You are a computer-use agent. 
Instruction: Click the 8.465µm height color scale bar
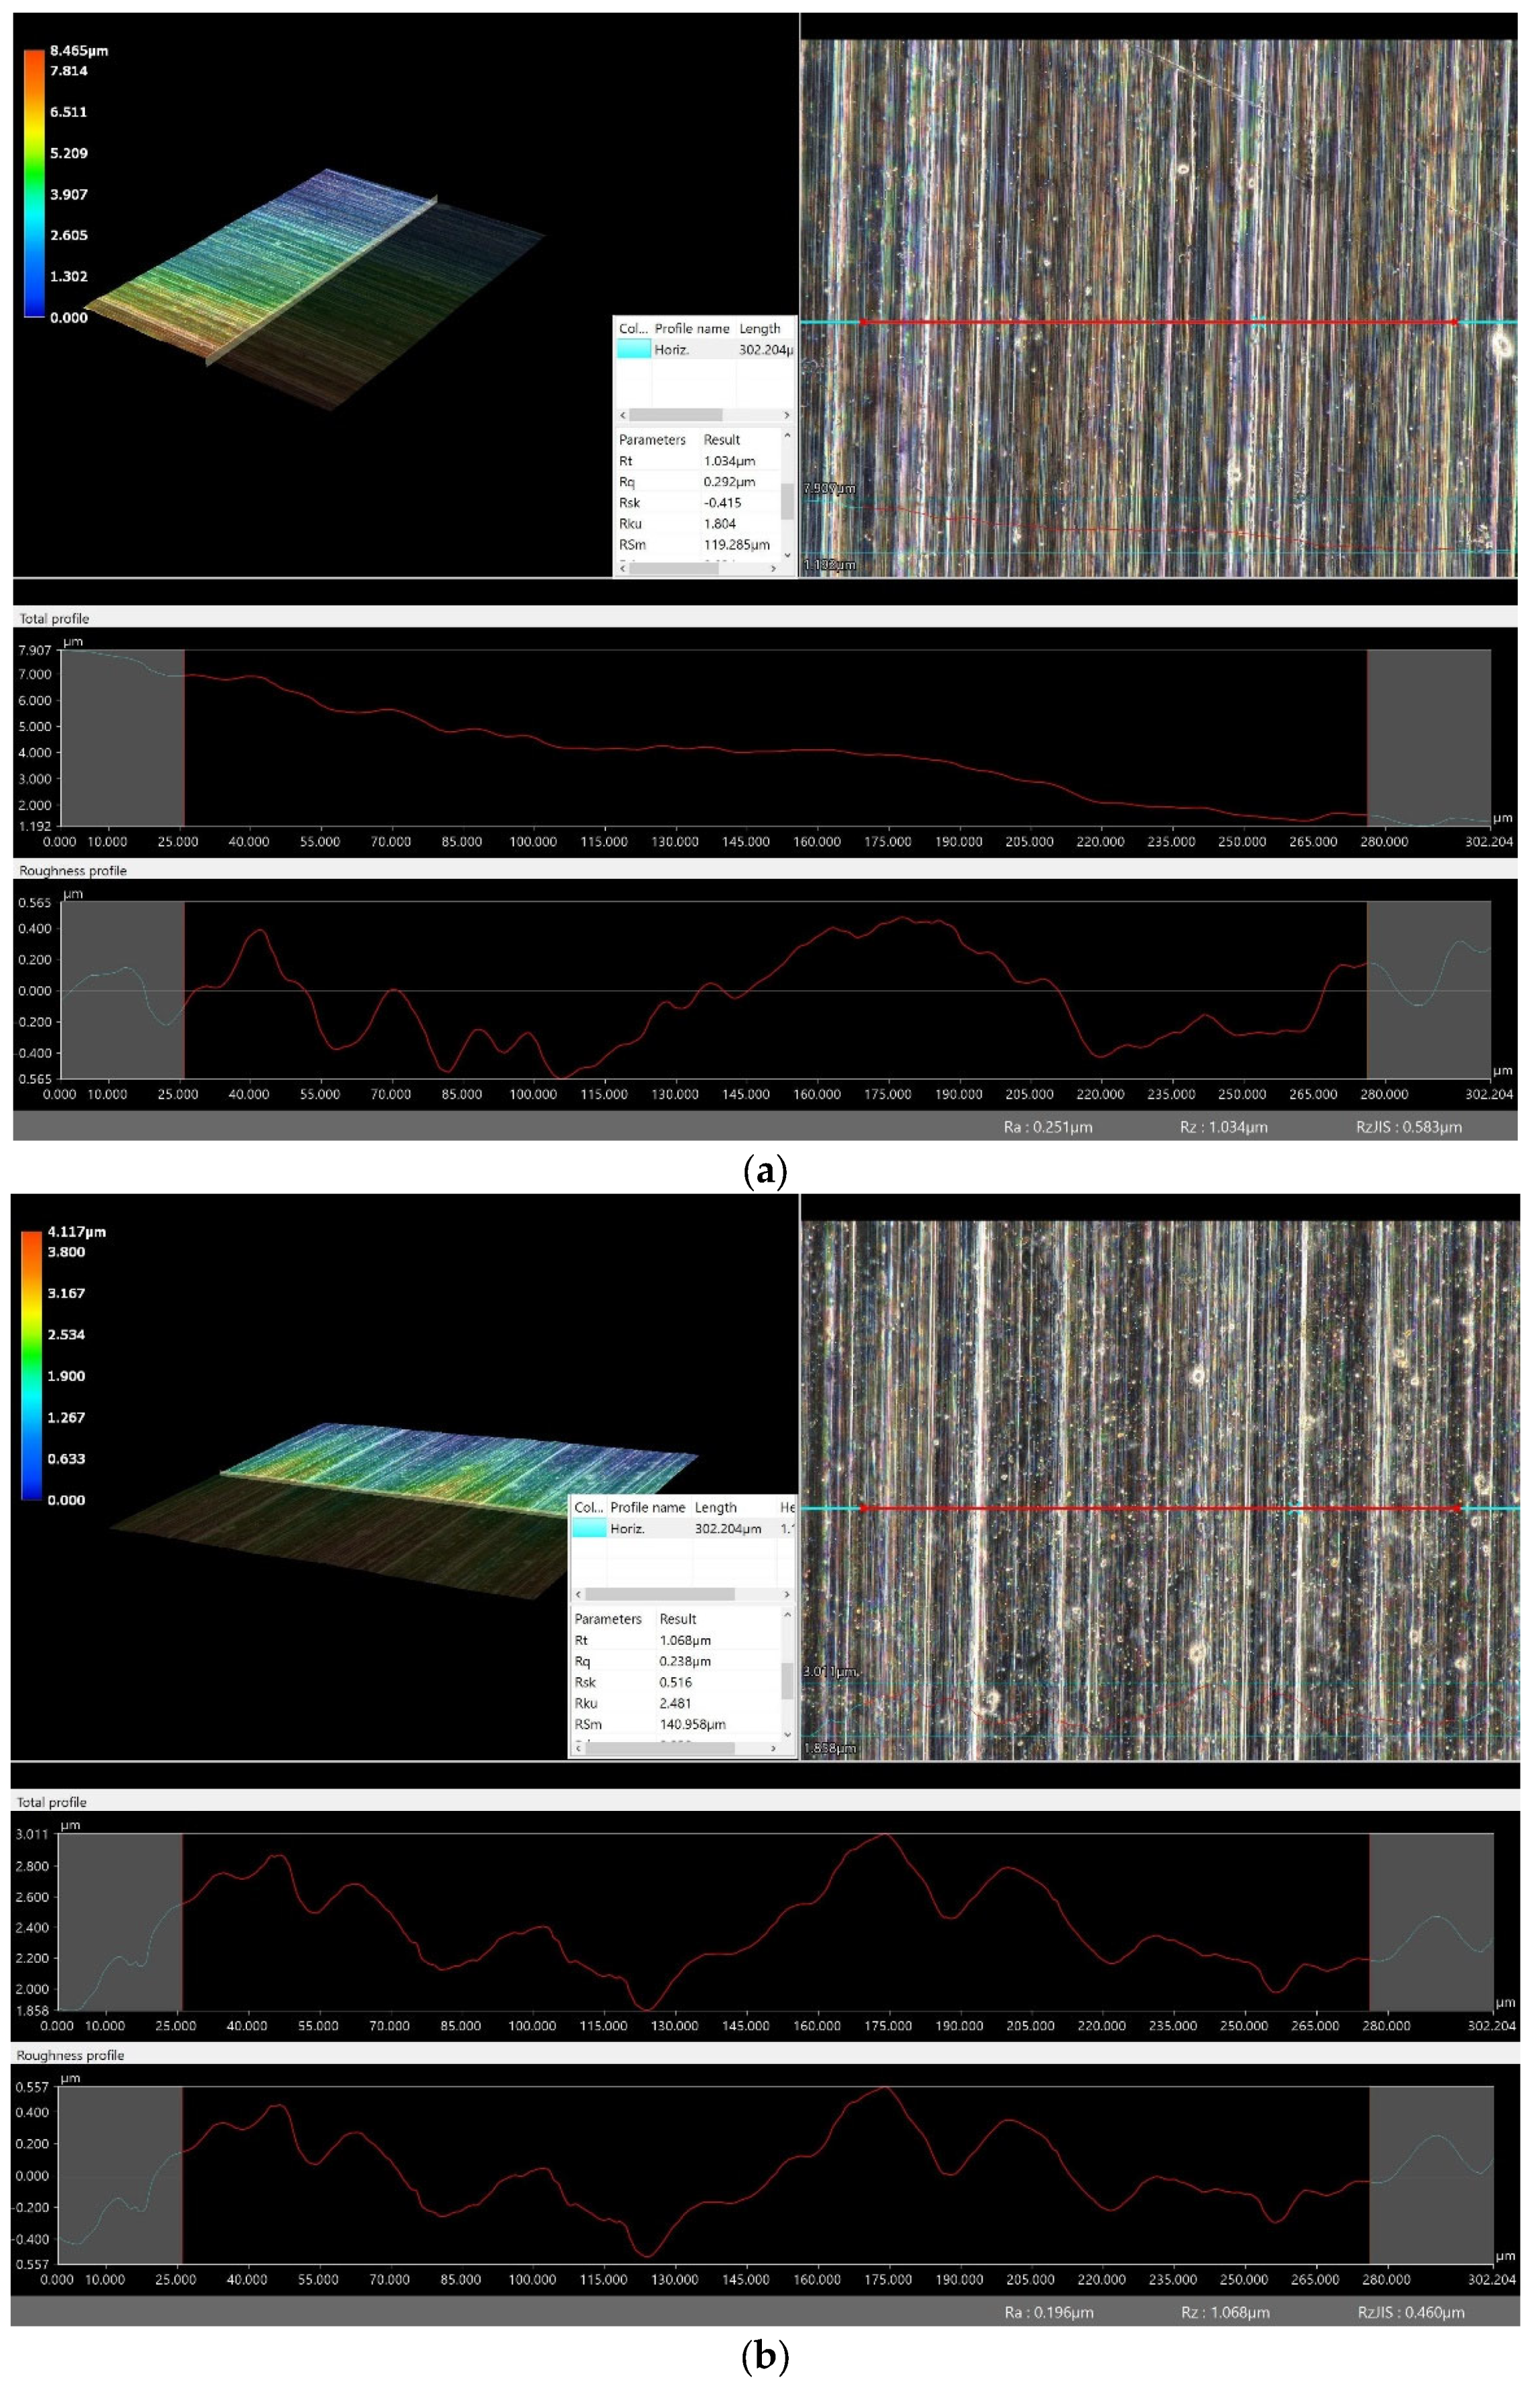click(x=35, y=183)
